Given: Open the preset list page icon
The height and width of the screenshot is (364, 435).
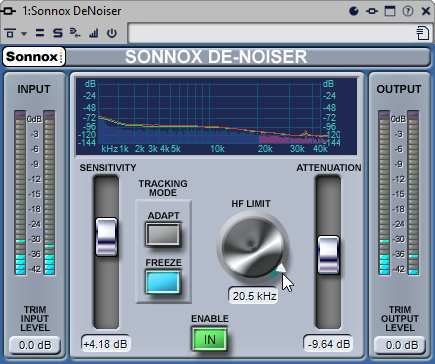Looking at the screenshot, I should pos(423,33).
